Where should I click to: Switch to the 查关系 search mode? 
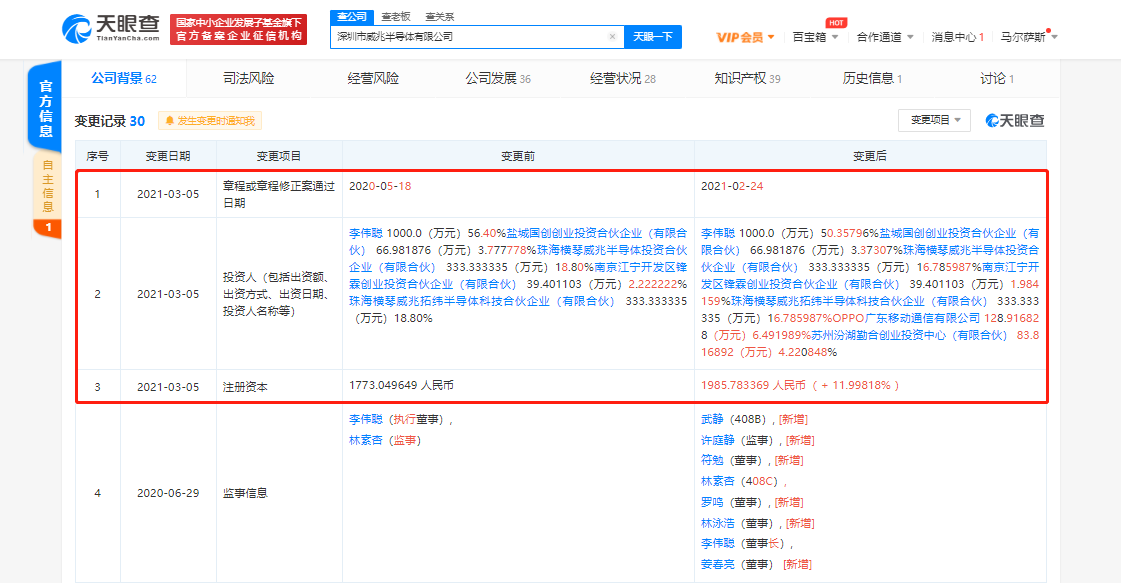click(x=439, y=16)
